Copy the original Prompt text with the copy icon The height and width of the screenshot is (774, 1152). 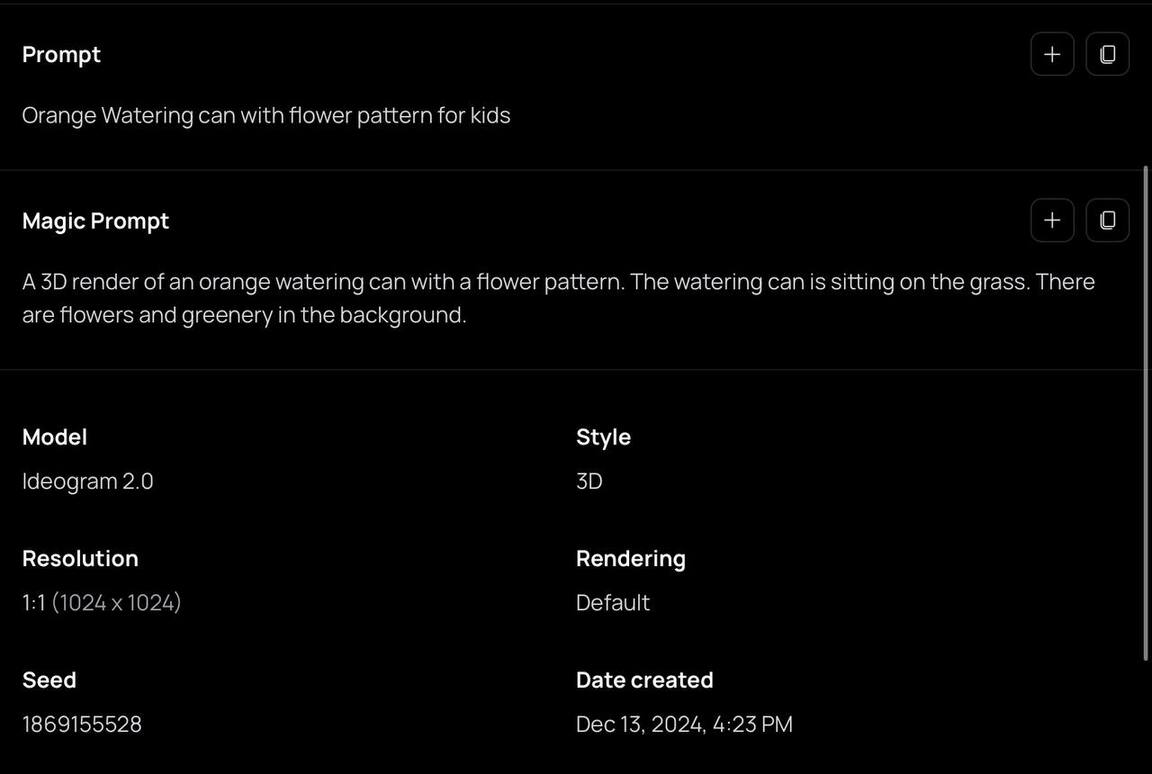pyautogui.click(x=1107, y=54)
